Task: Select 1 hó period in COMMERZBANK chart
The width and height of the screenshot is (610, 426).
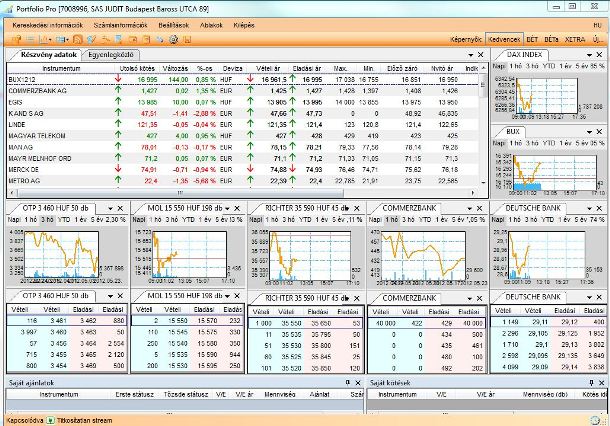Action: point(392,220)
